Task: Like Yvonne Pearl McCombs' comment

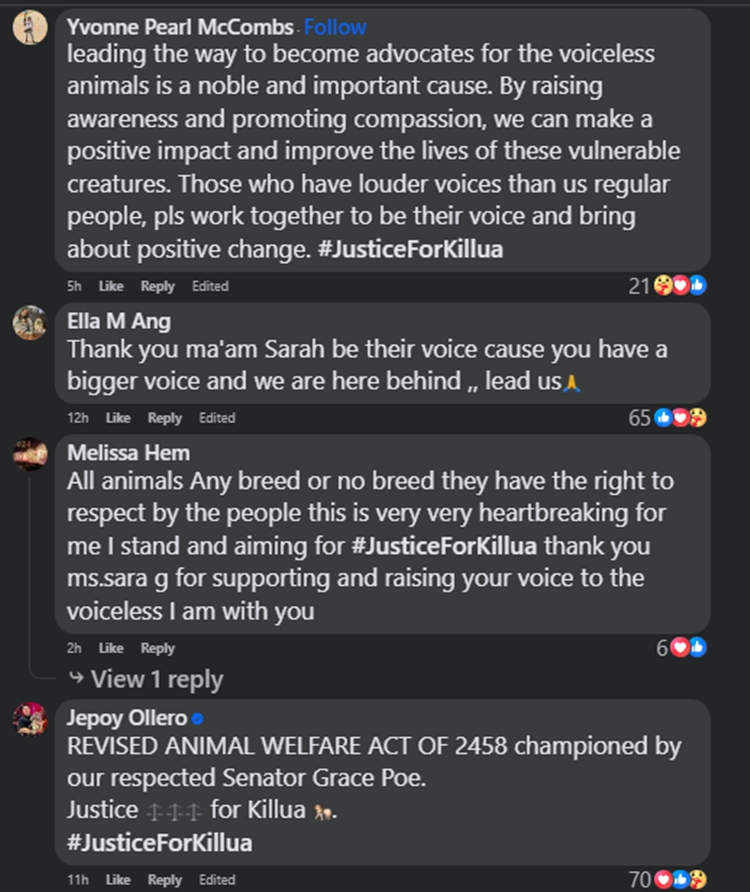Action: pos(111,286)
